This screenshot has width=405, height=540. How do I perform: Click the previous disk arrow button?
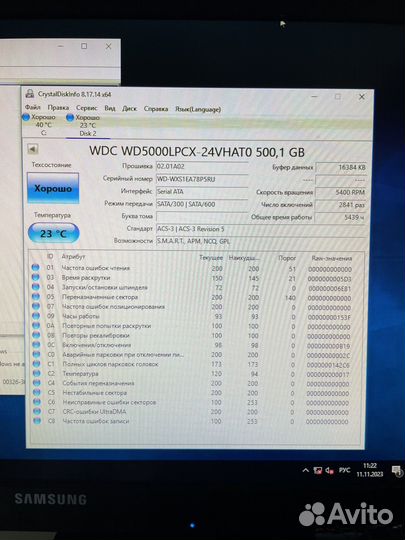coord(32,149)
